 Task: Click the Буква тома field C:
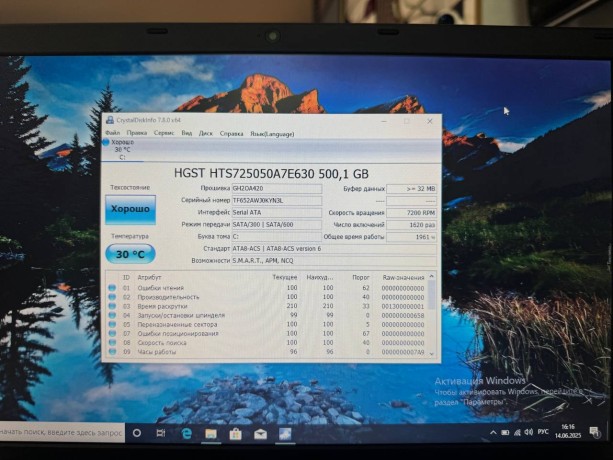277,237
